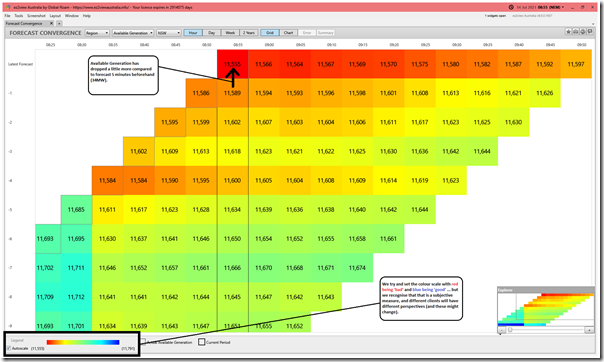Click the Summary view button
Image resolution: width=604 pixels, height=362 pixels.
325,33
